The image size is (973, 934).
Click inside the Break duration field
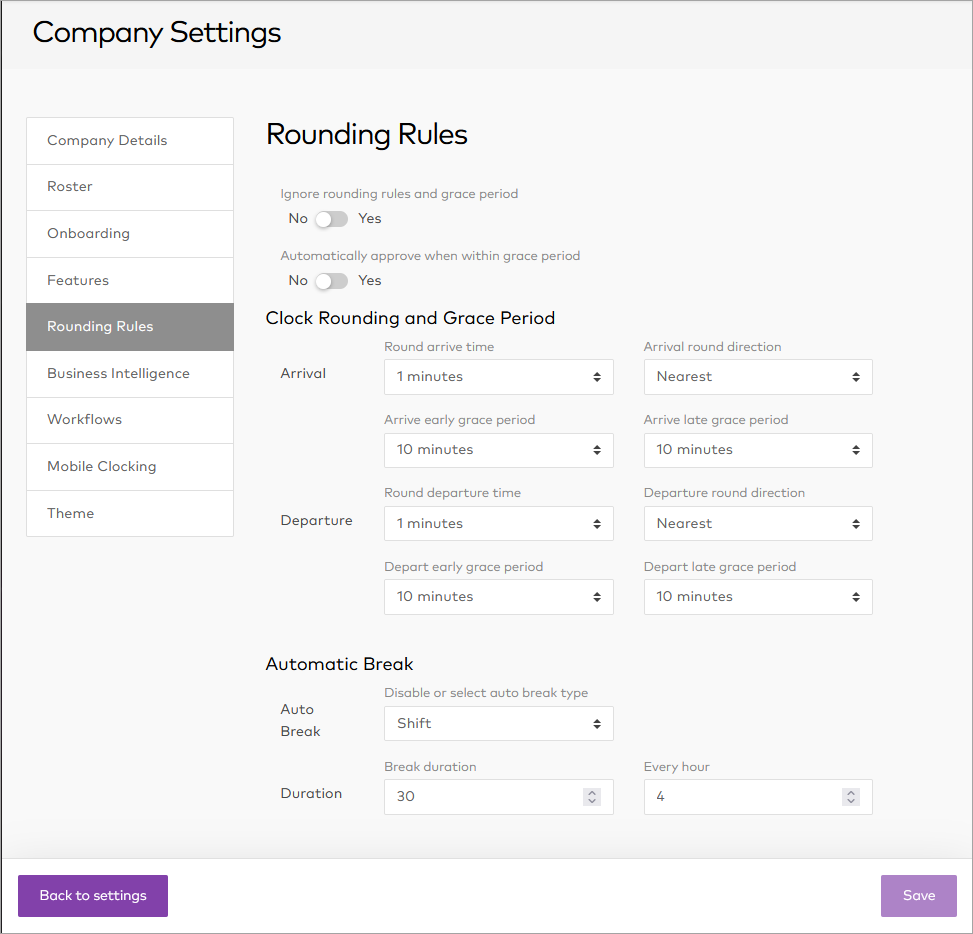[x=480, y=797]
